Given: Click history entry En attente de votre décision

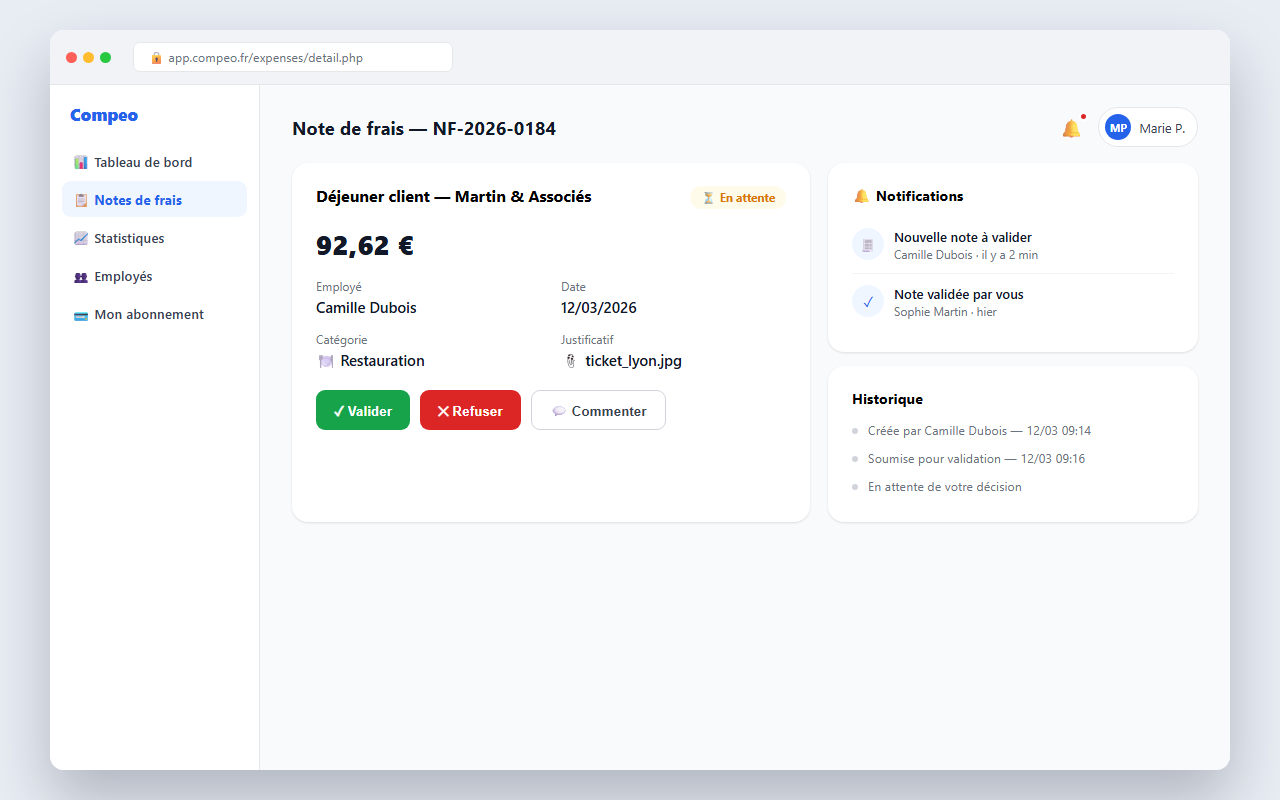Looking at the screenshot, I should tap(945, 487).
